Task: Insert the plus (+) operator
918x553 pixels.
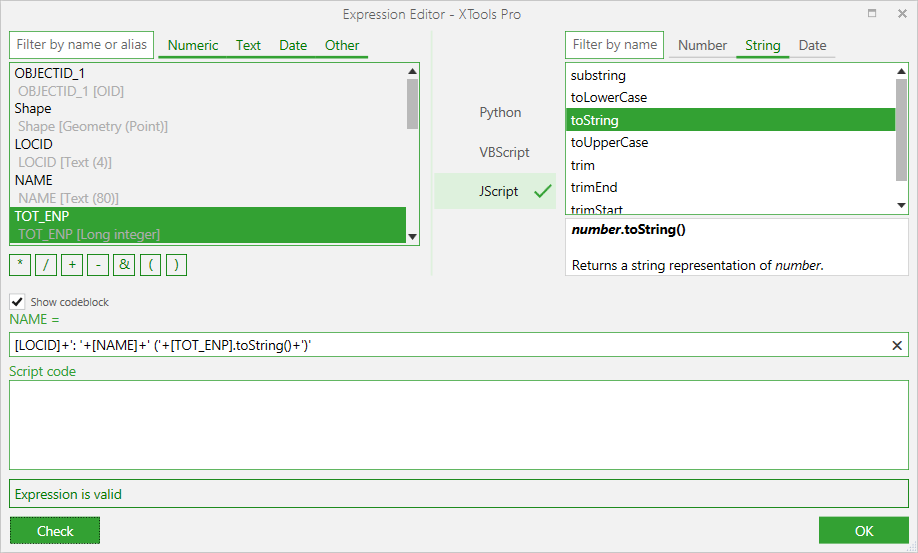Action: point(72,265)
